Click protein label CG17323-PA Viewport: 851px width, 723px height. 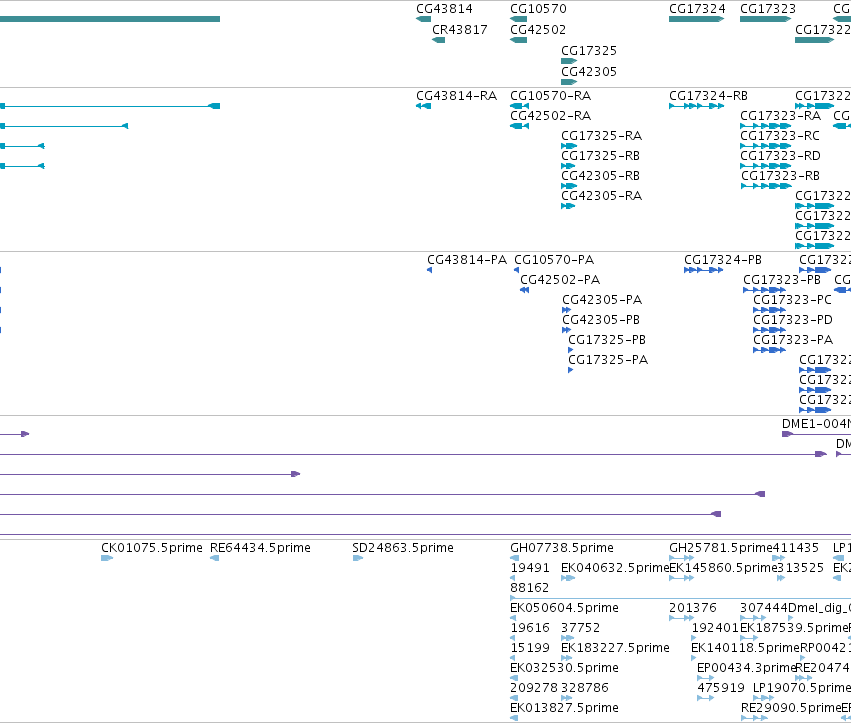point(793,340)
